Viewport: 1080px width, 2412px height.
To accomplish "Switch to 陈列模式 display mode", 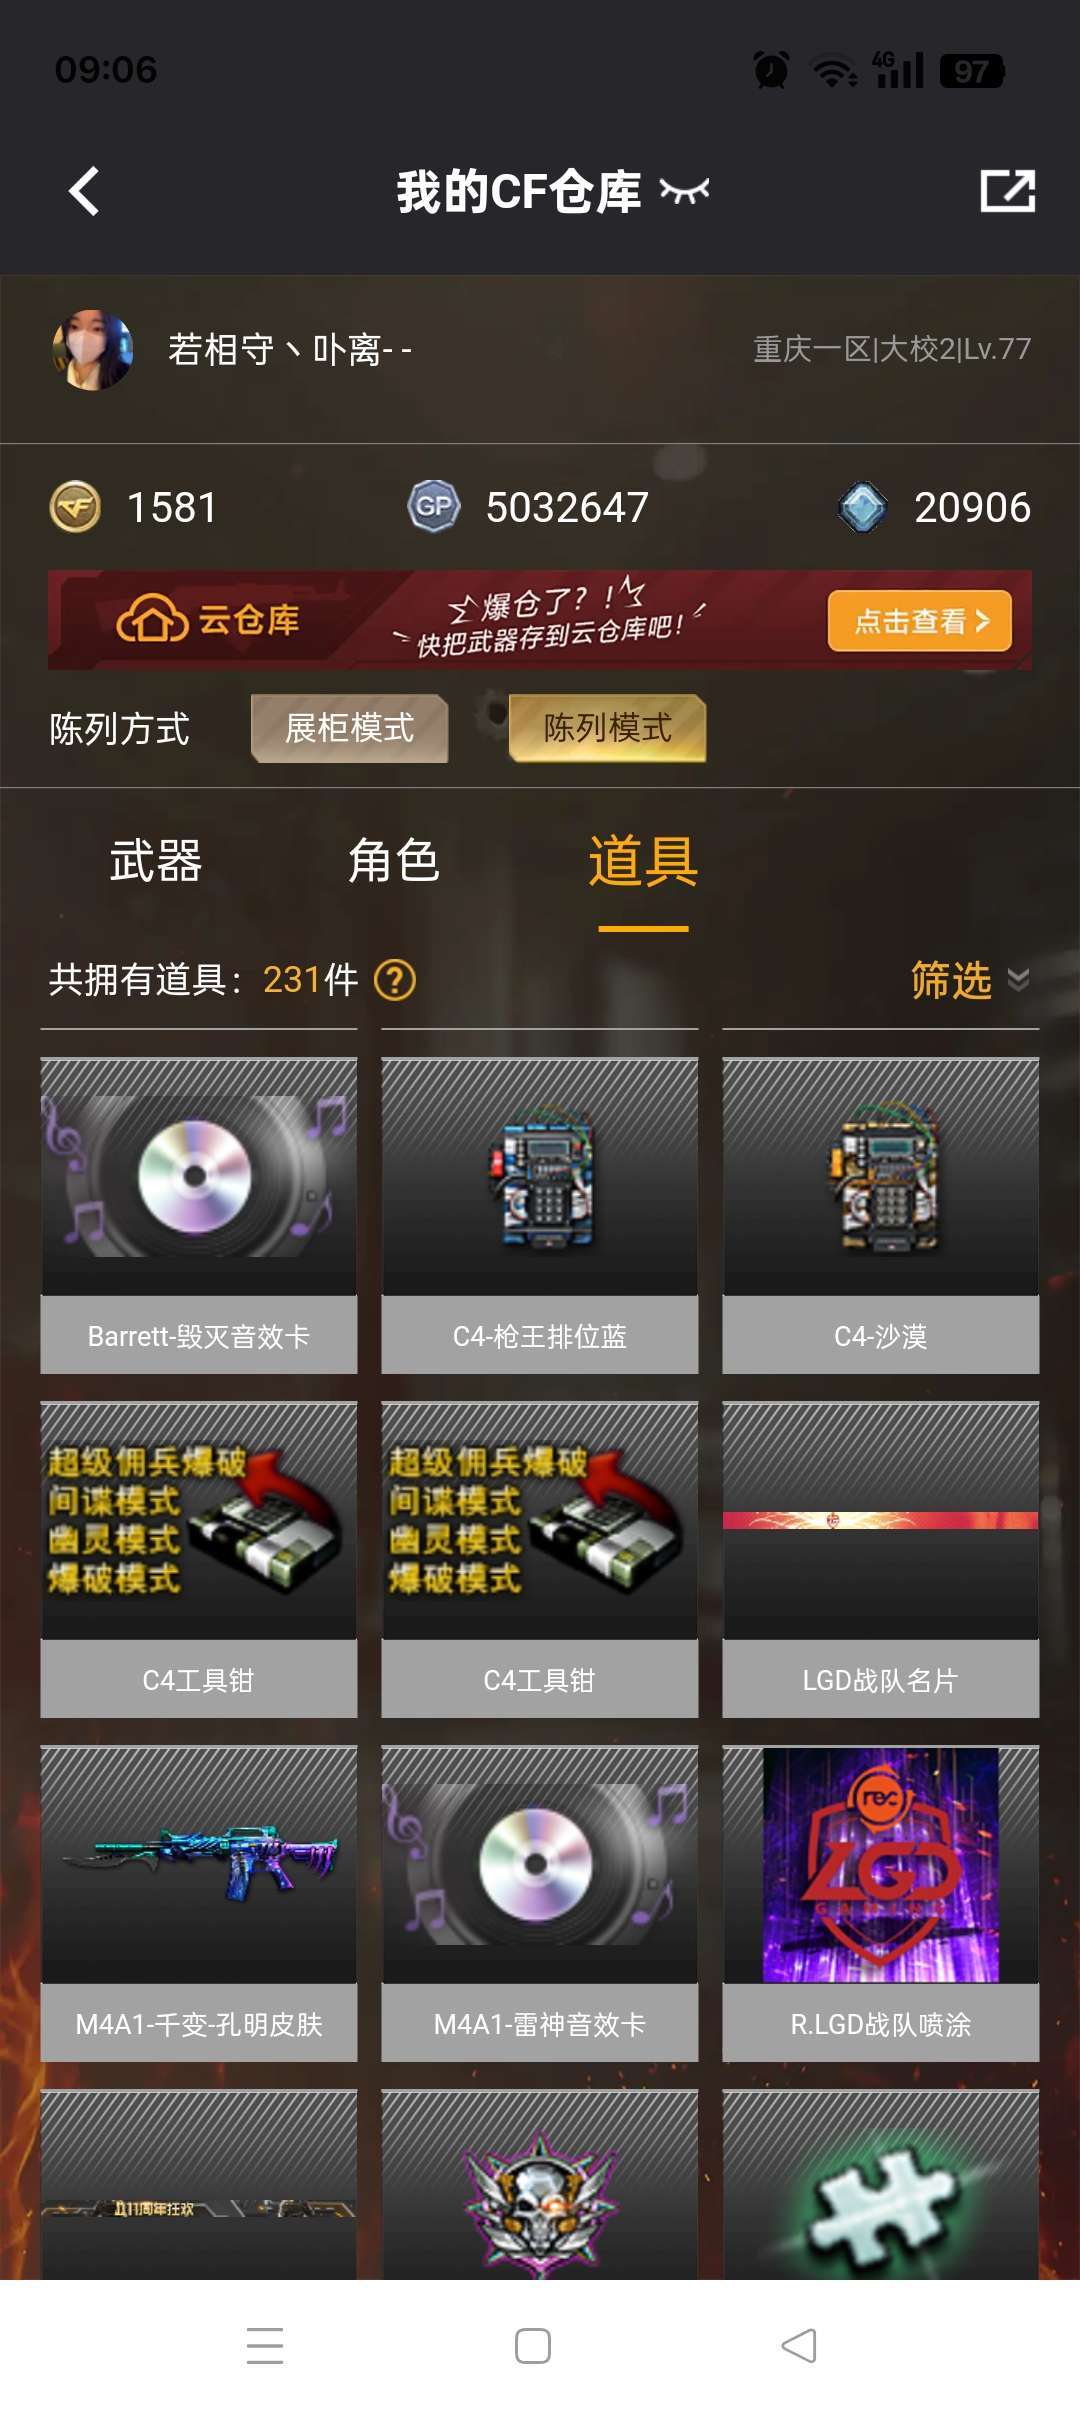I will [607, 728].
